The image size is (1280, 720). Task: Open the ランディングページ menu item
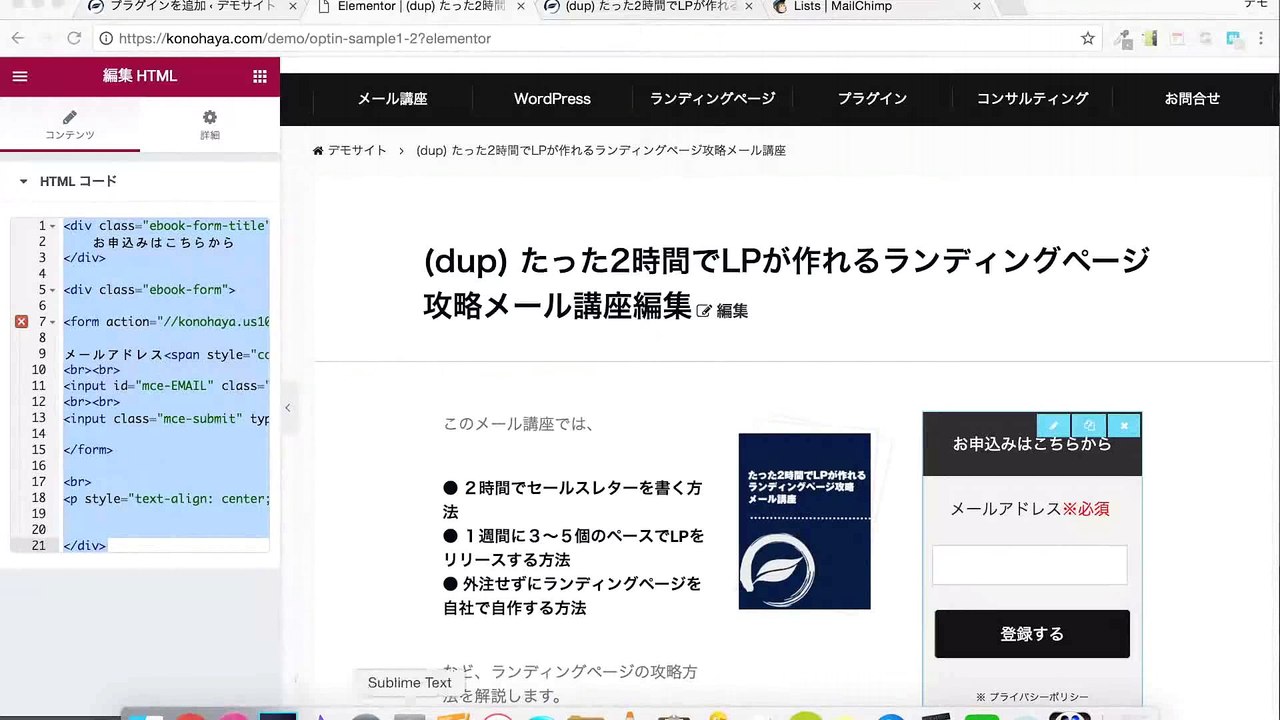[x=712, y=99]
